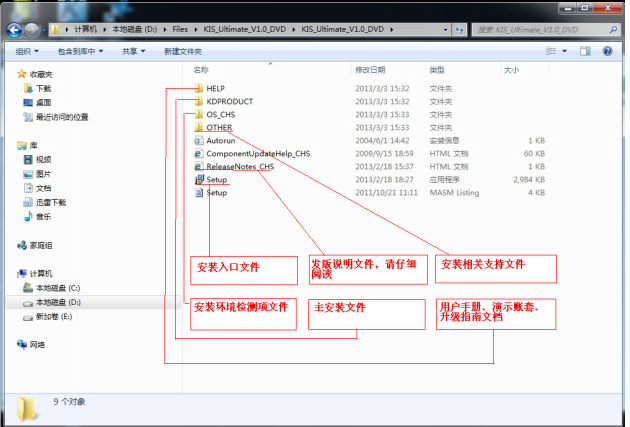Sort by the 大小 column header
Viewport: 630px width, 427px height.
(x=511, y=70)
